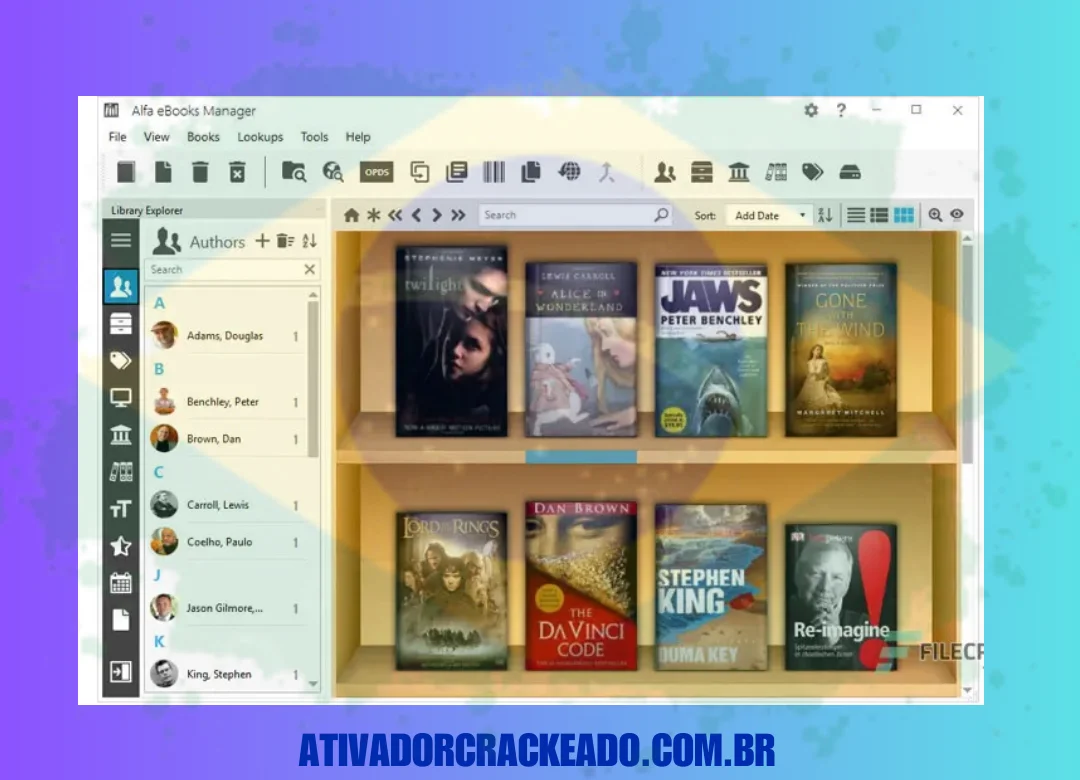Switch to detailed list view
This screenshot has height=780, width=1080.
tap(879, 215)
